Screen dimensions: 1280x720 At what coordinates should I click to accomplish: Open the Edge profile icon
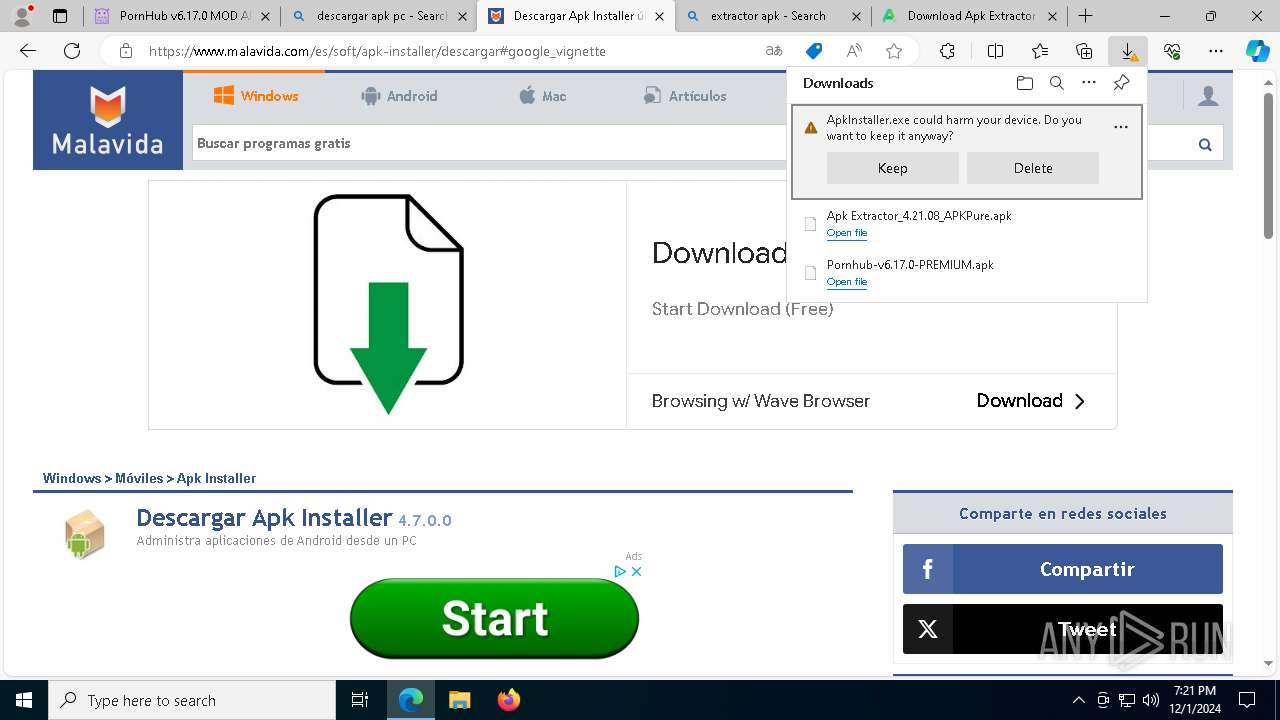[x=22, y=16]
